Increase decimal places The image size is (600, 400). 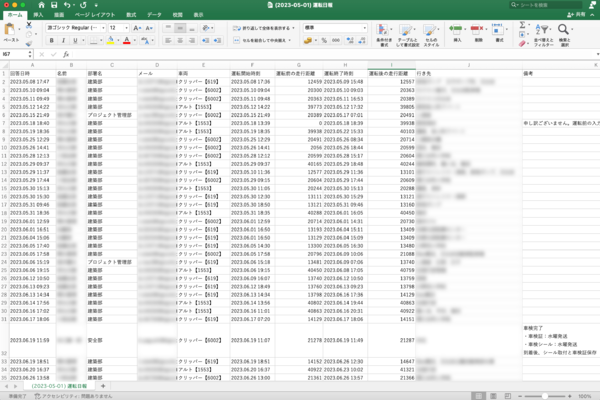point(350,41)
